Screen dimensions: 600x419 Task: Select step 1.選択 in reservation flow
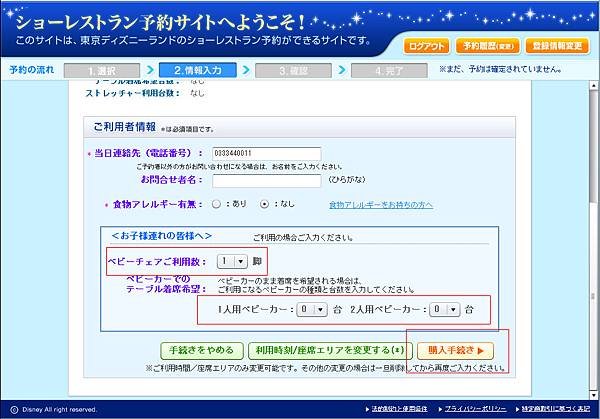pyautogui.click(x=102, y=71)
